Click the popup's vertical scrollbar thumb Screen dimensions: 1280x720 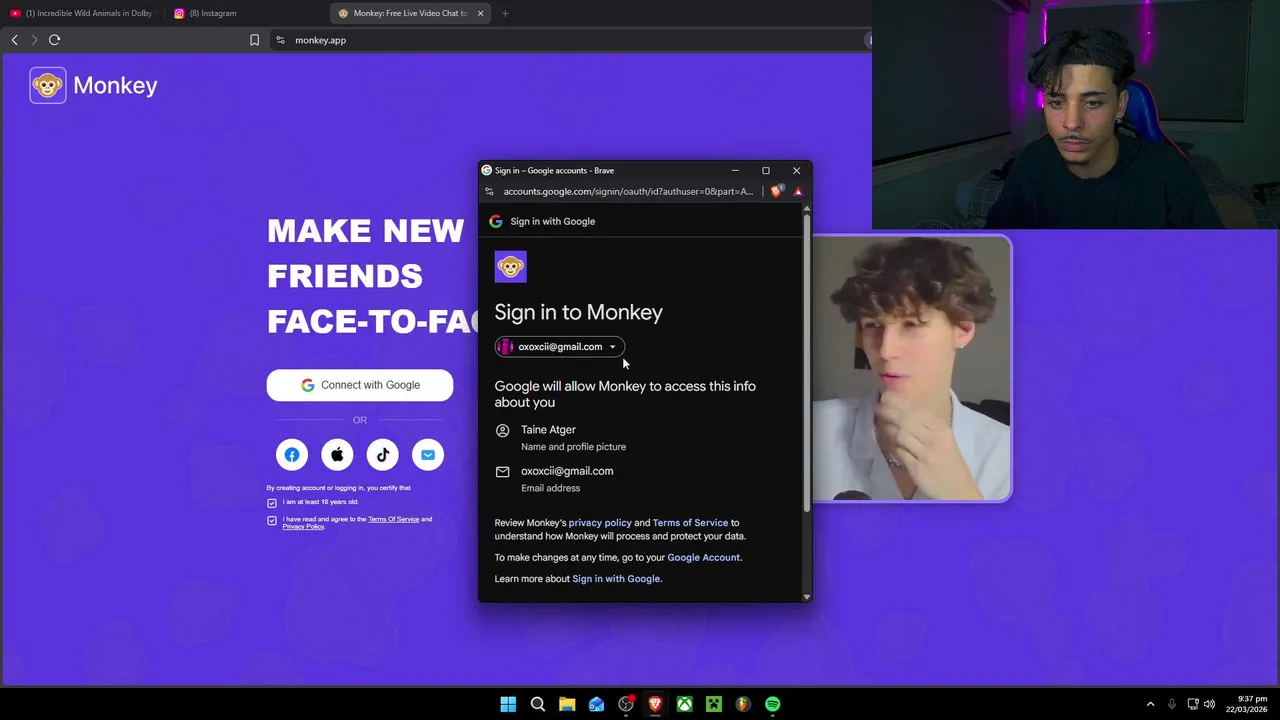coord(806,363)
